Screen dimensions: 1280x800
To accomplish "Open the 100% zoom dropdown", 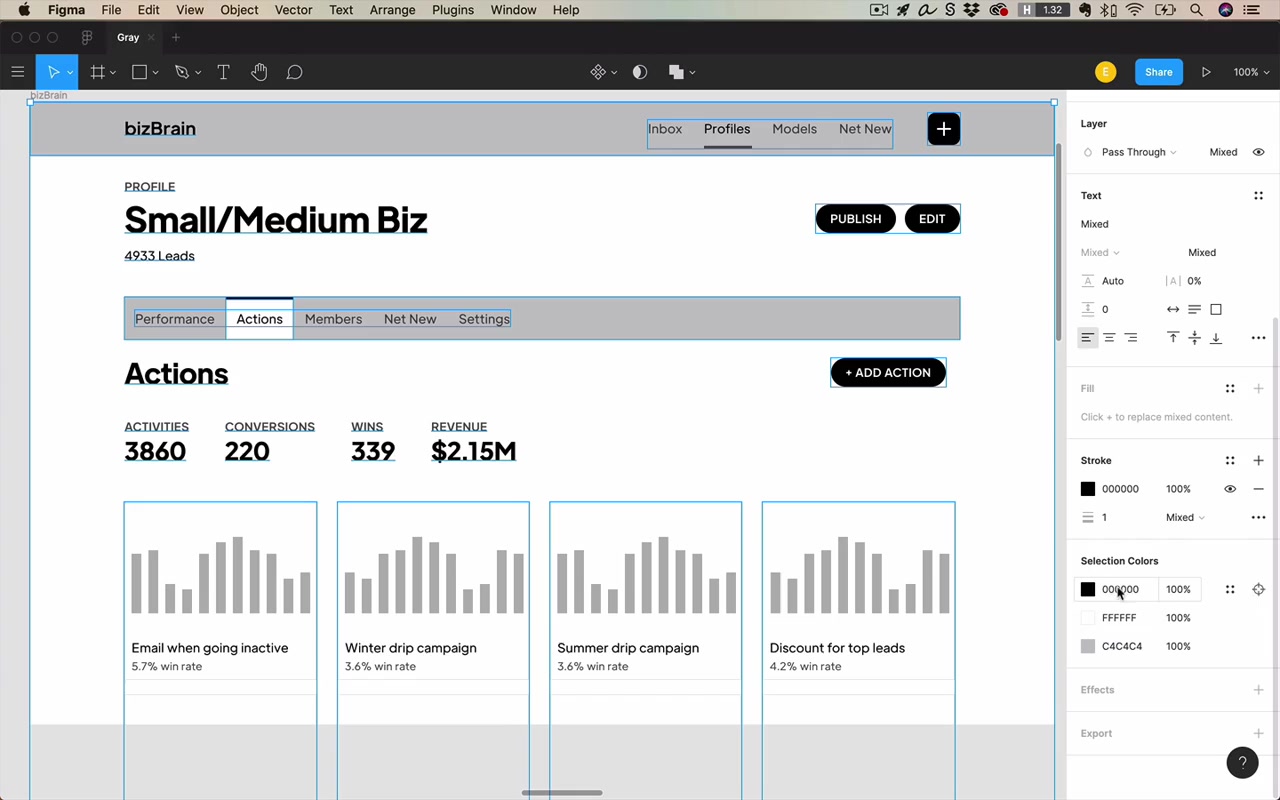I will click(1251, 72).
